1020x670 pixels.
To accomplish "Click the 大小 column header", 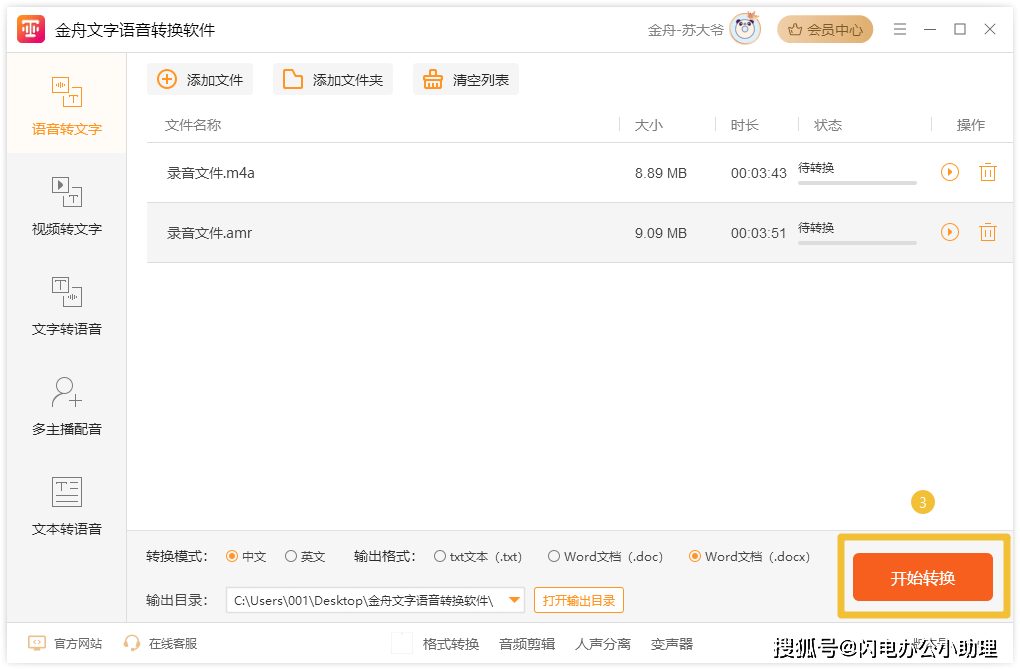I will click(649, 125).
